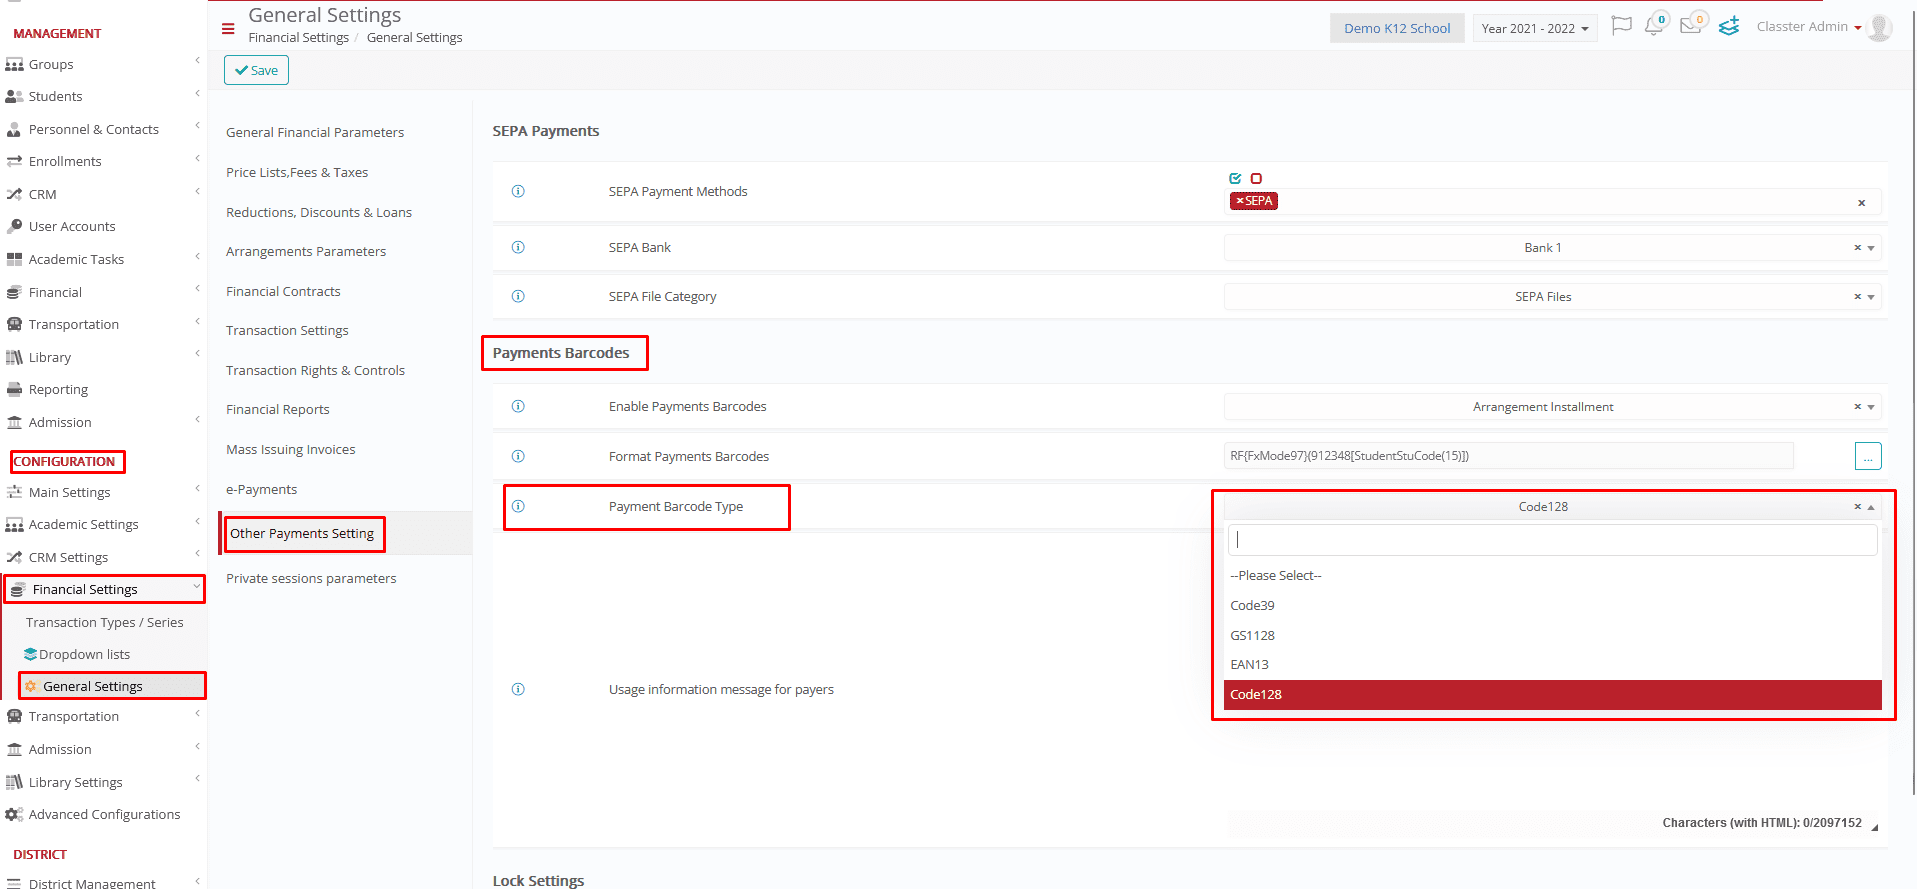Choose the --Please Select-- option
Screen dimensions: 1917x889
click(x=1552, y=575)
